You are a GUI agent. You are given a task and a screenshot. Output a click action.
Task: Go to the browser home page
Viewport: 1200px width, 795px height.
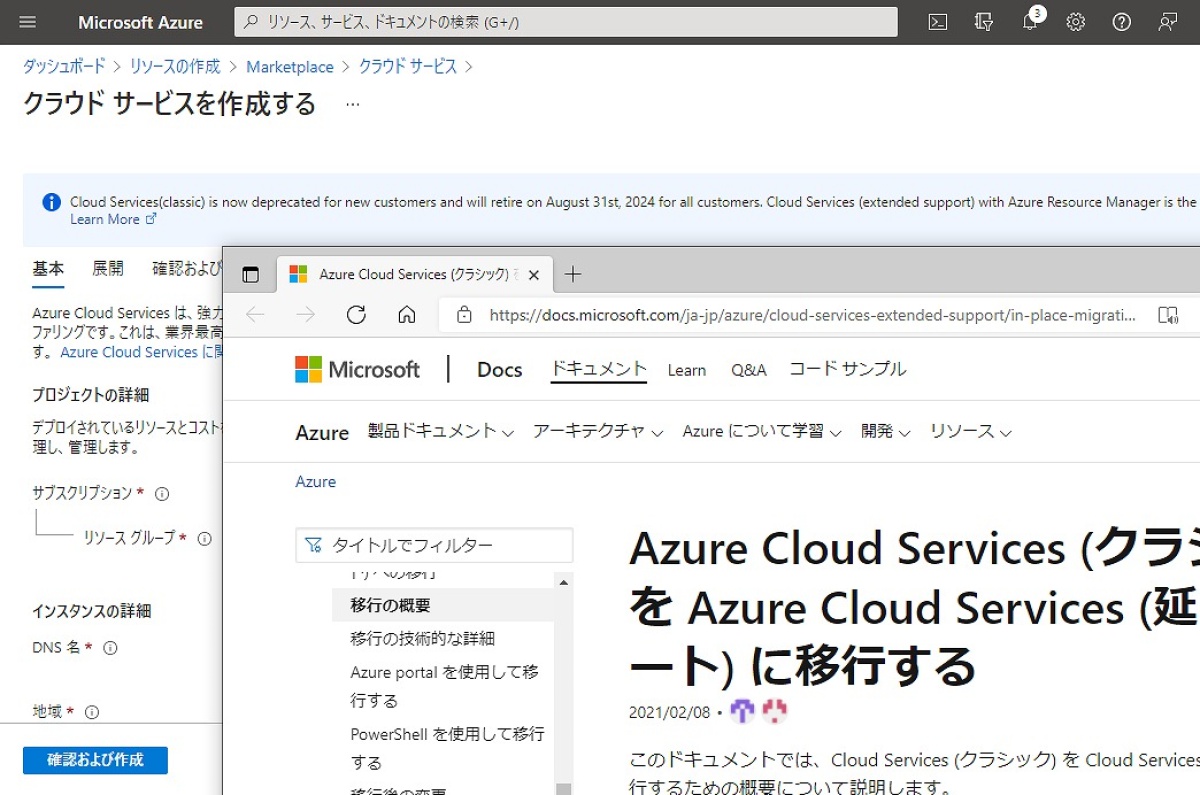coord(407,315)
